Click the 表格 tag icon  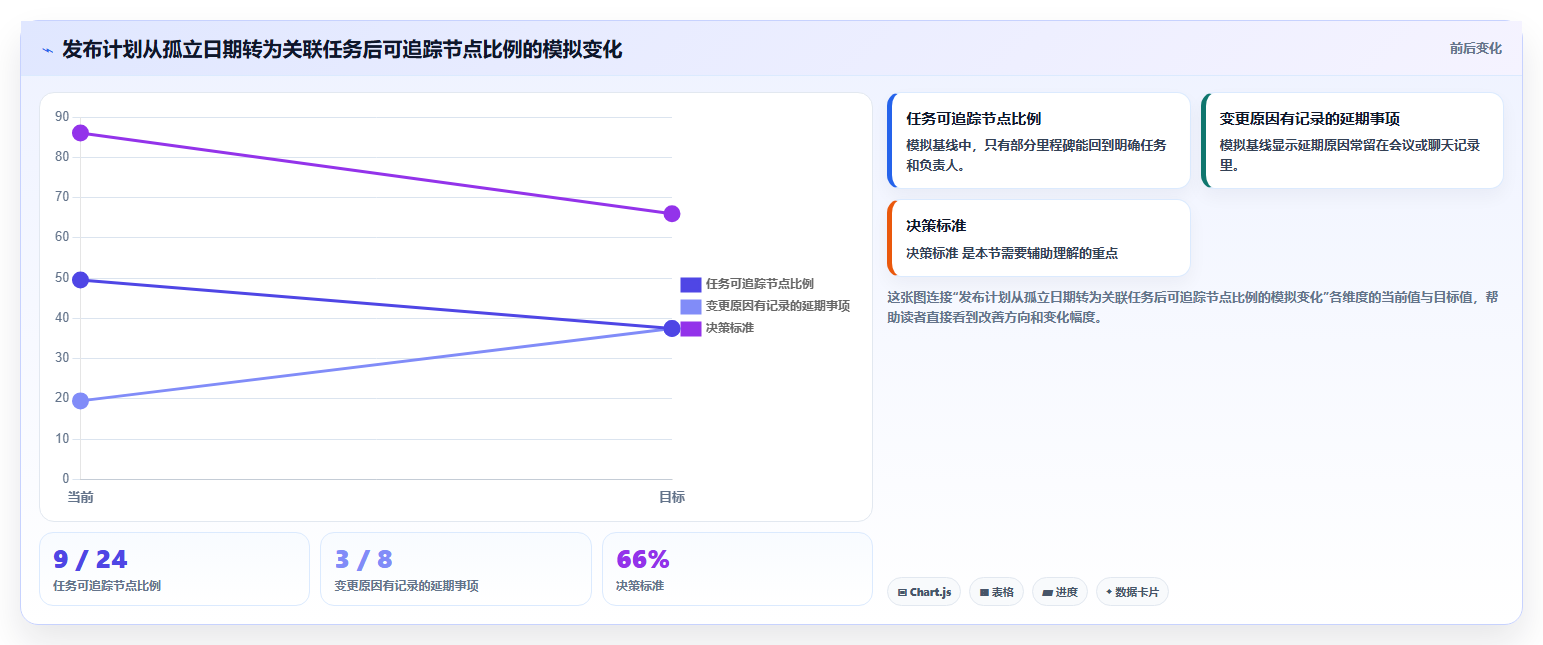(x=984, y=593)
